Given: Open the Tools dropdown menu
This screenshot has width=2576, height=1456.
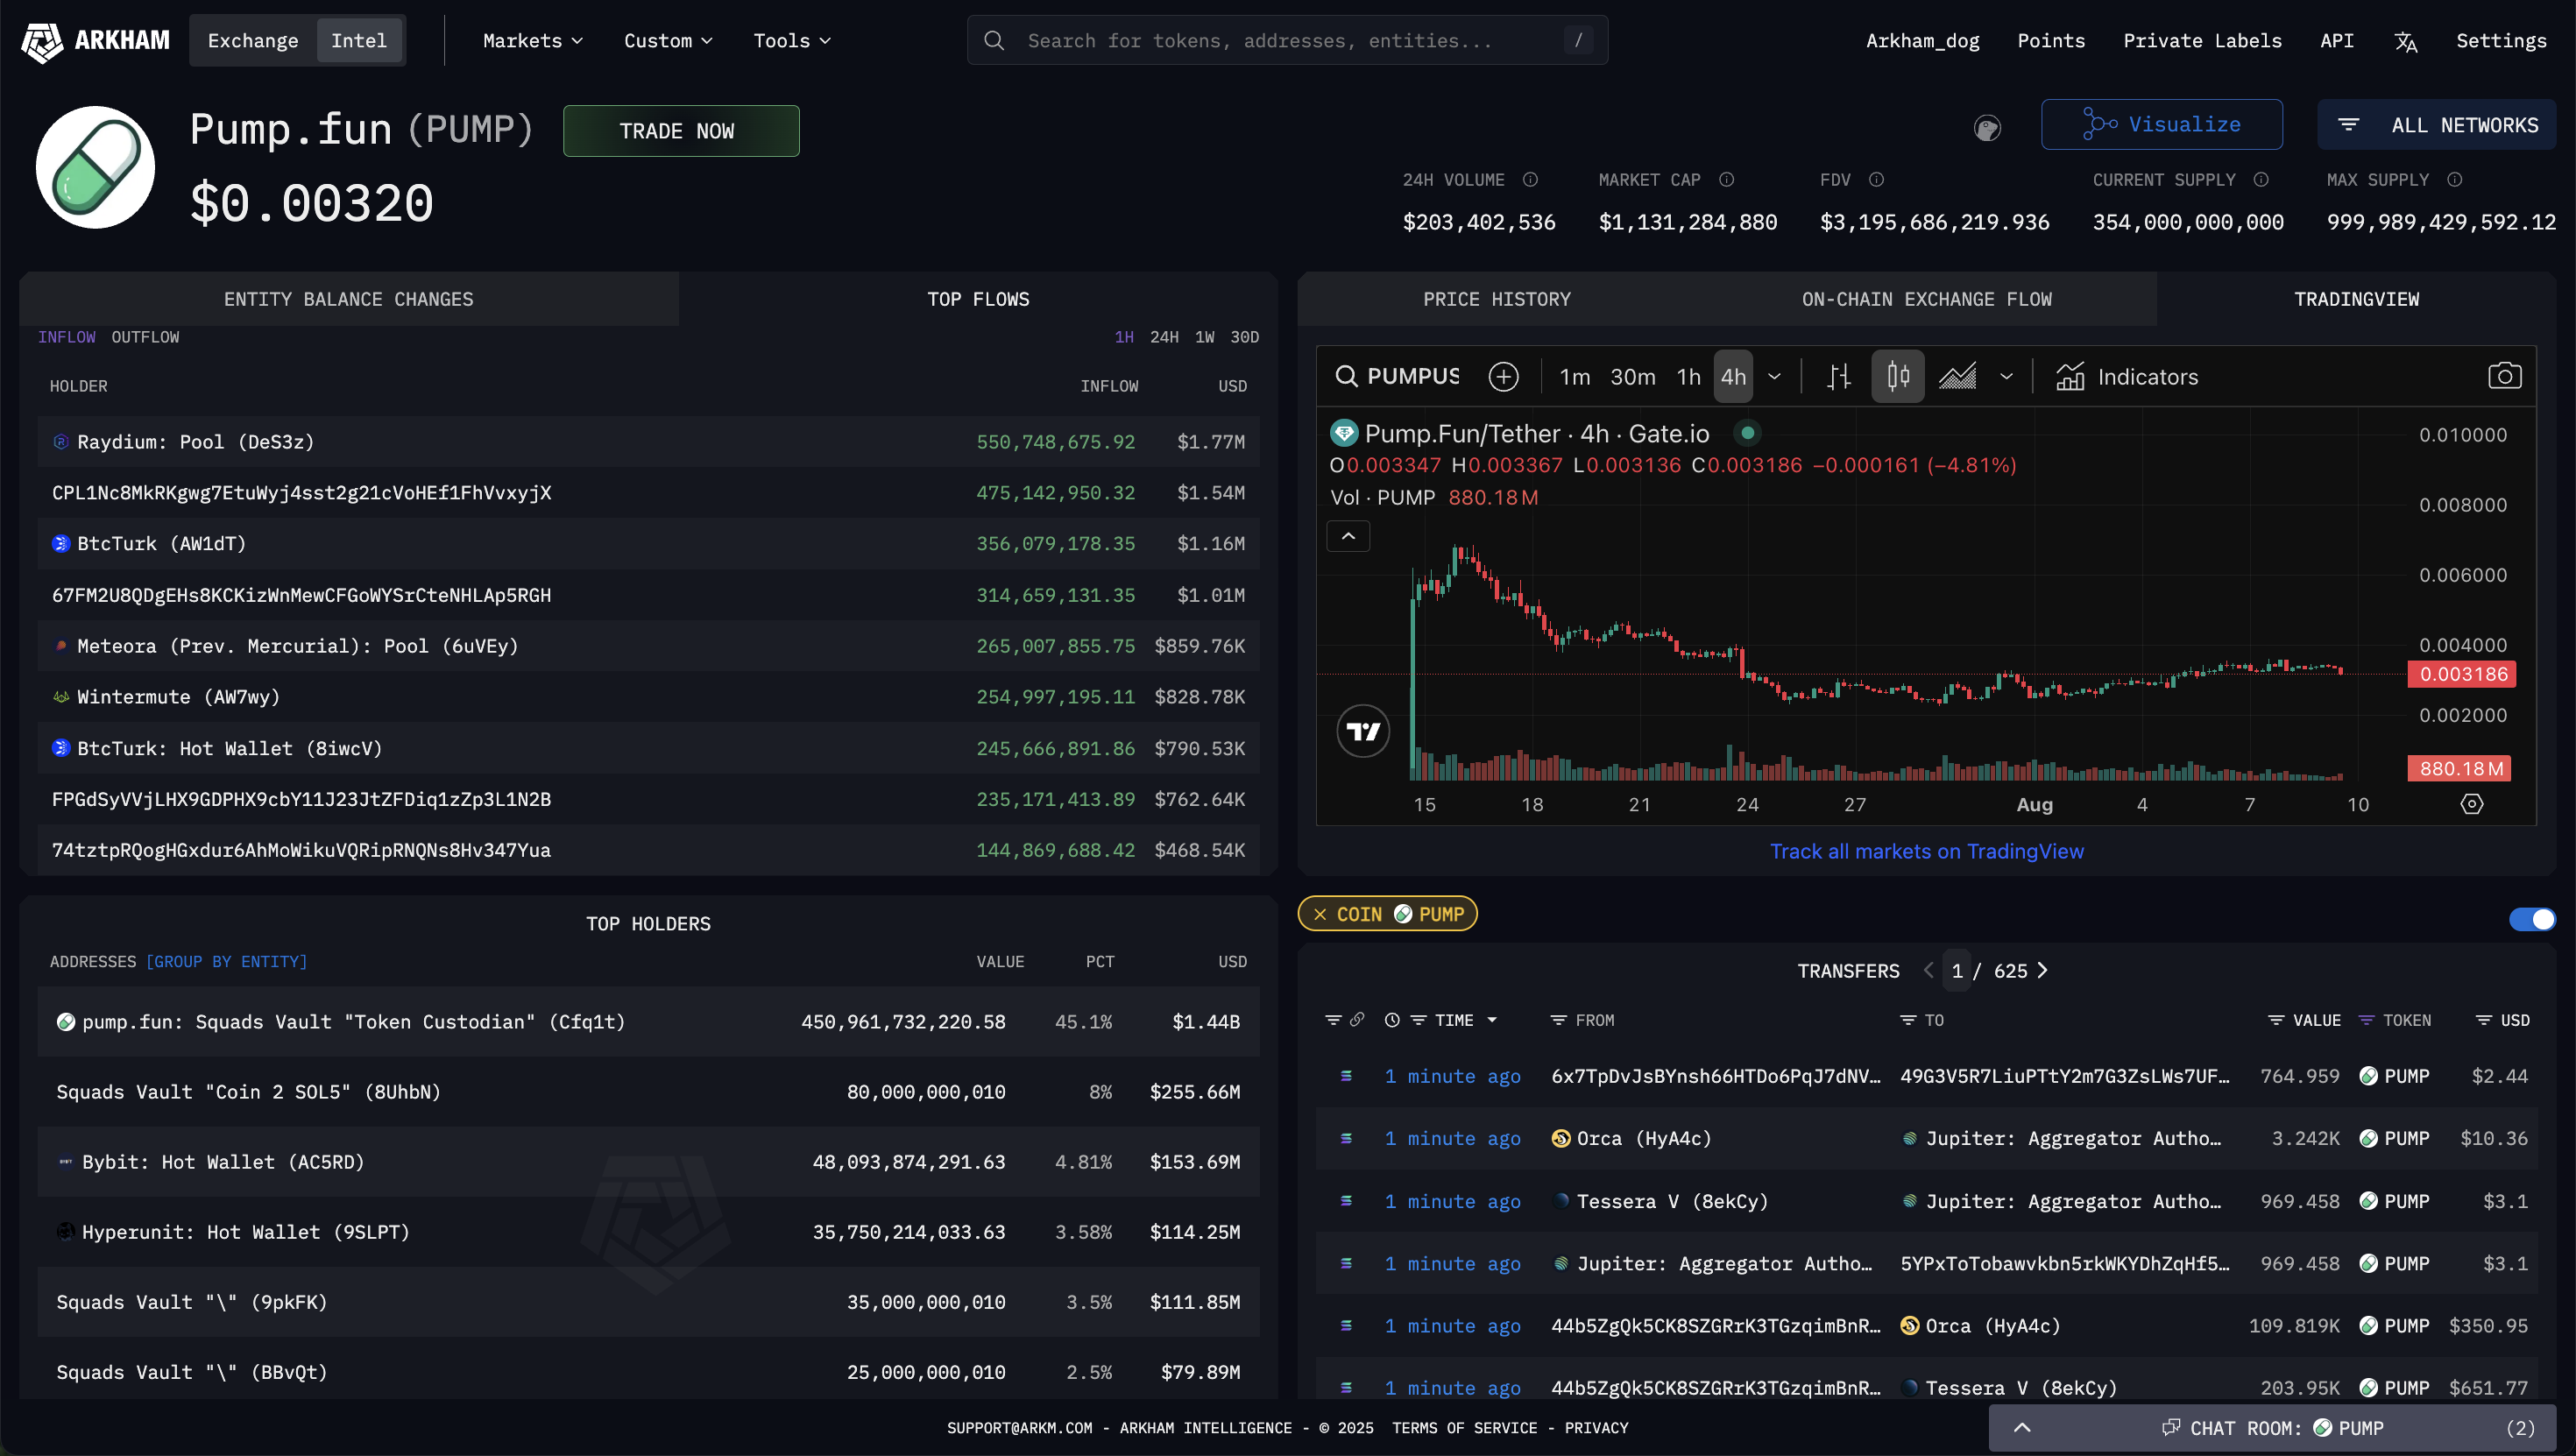Looking at the screenshot, I should 792,41.
